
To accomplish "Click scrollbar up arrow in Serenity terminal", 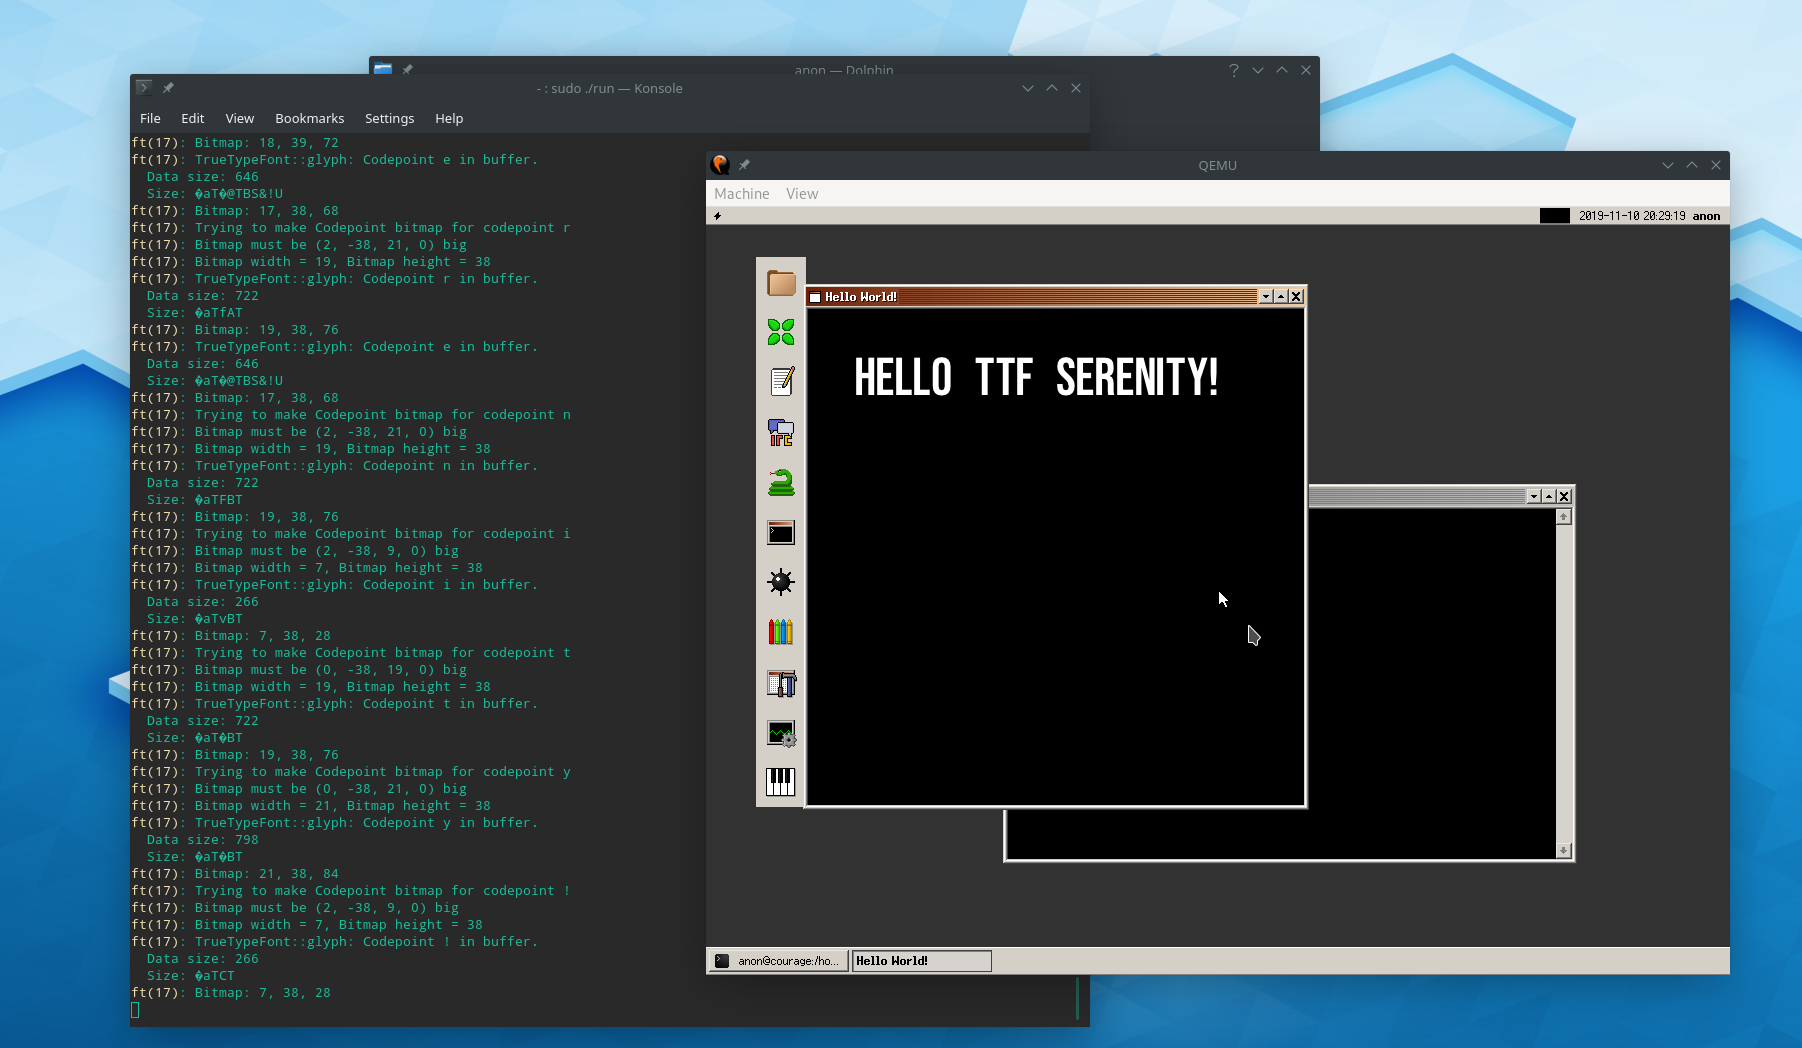I will click(x=1564, y=517).
